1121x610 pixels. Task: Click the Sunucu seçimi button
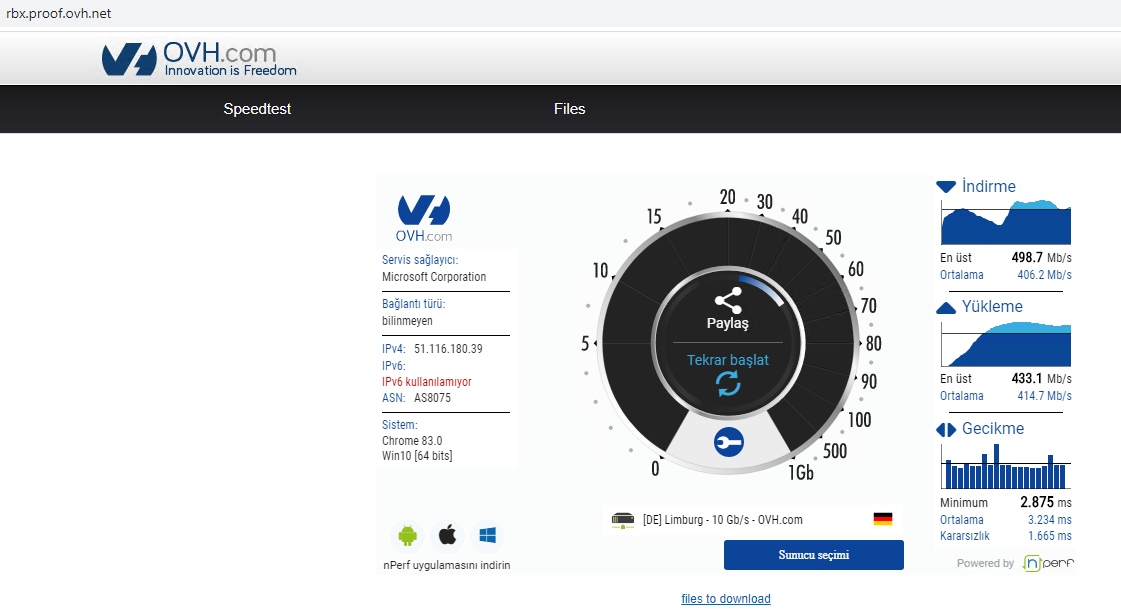pos(814,555)
